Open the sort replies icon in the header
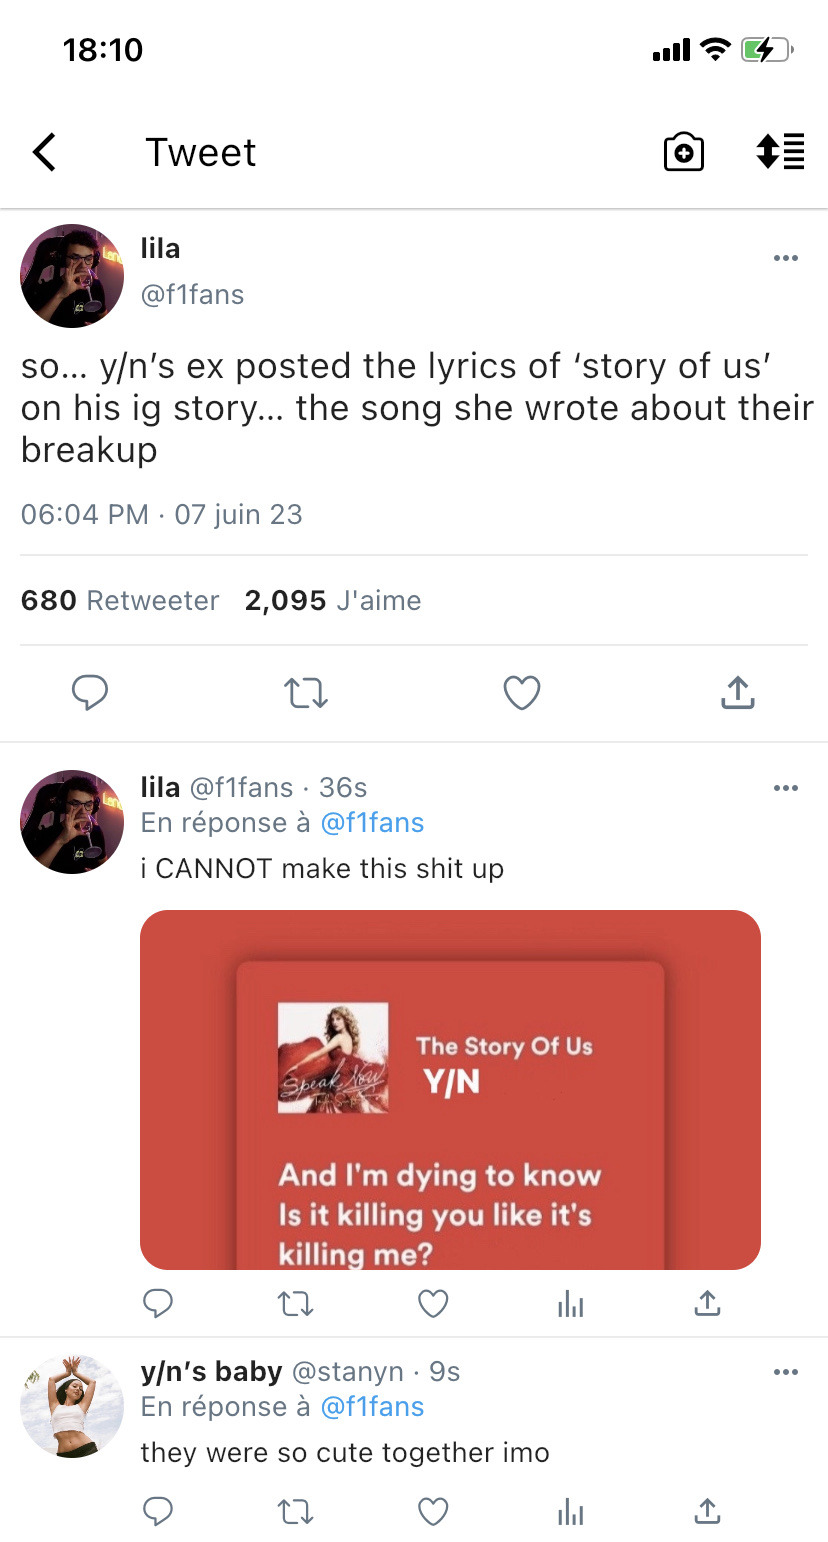The width and height of the screenshot is (828, 1542). coord(780,153)
